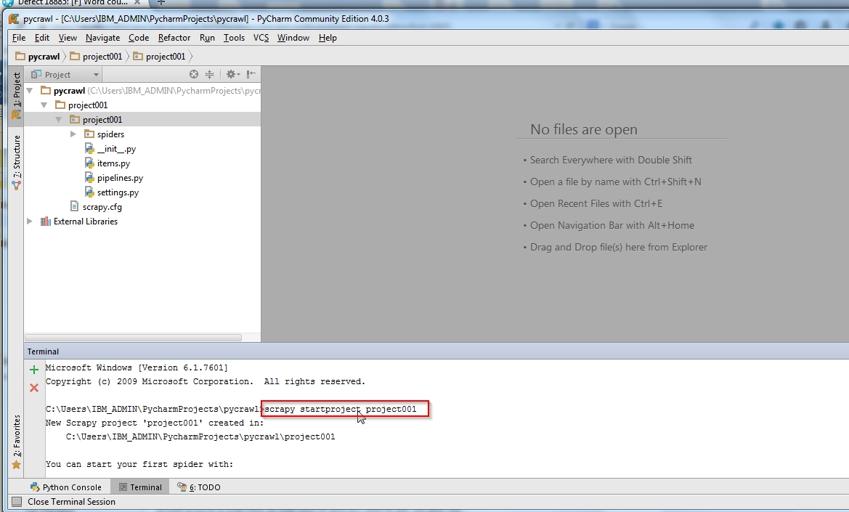Collapse the outer project001 folder
This screenshot has height=512, width=849.
(44, 105)
